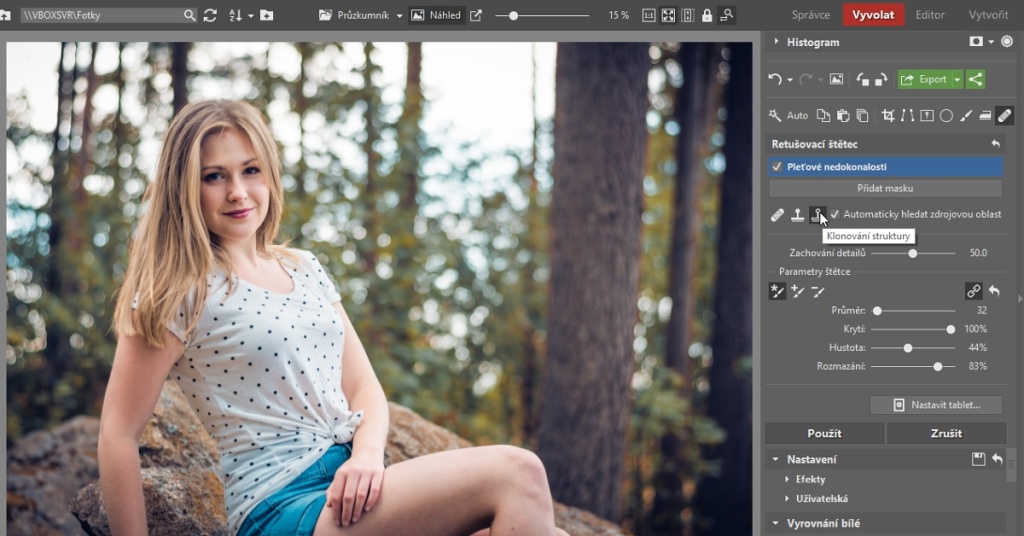Select subtract-from-mask brush icon
Screen dimensions: 1024x536
coord(818,291)
